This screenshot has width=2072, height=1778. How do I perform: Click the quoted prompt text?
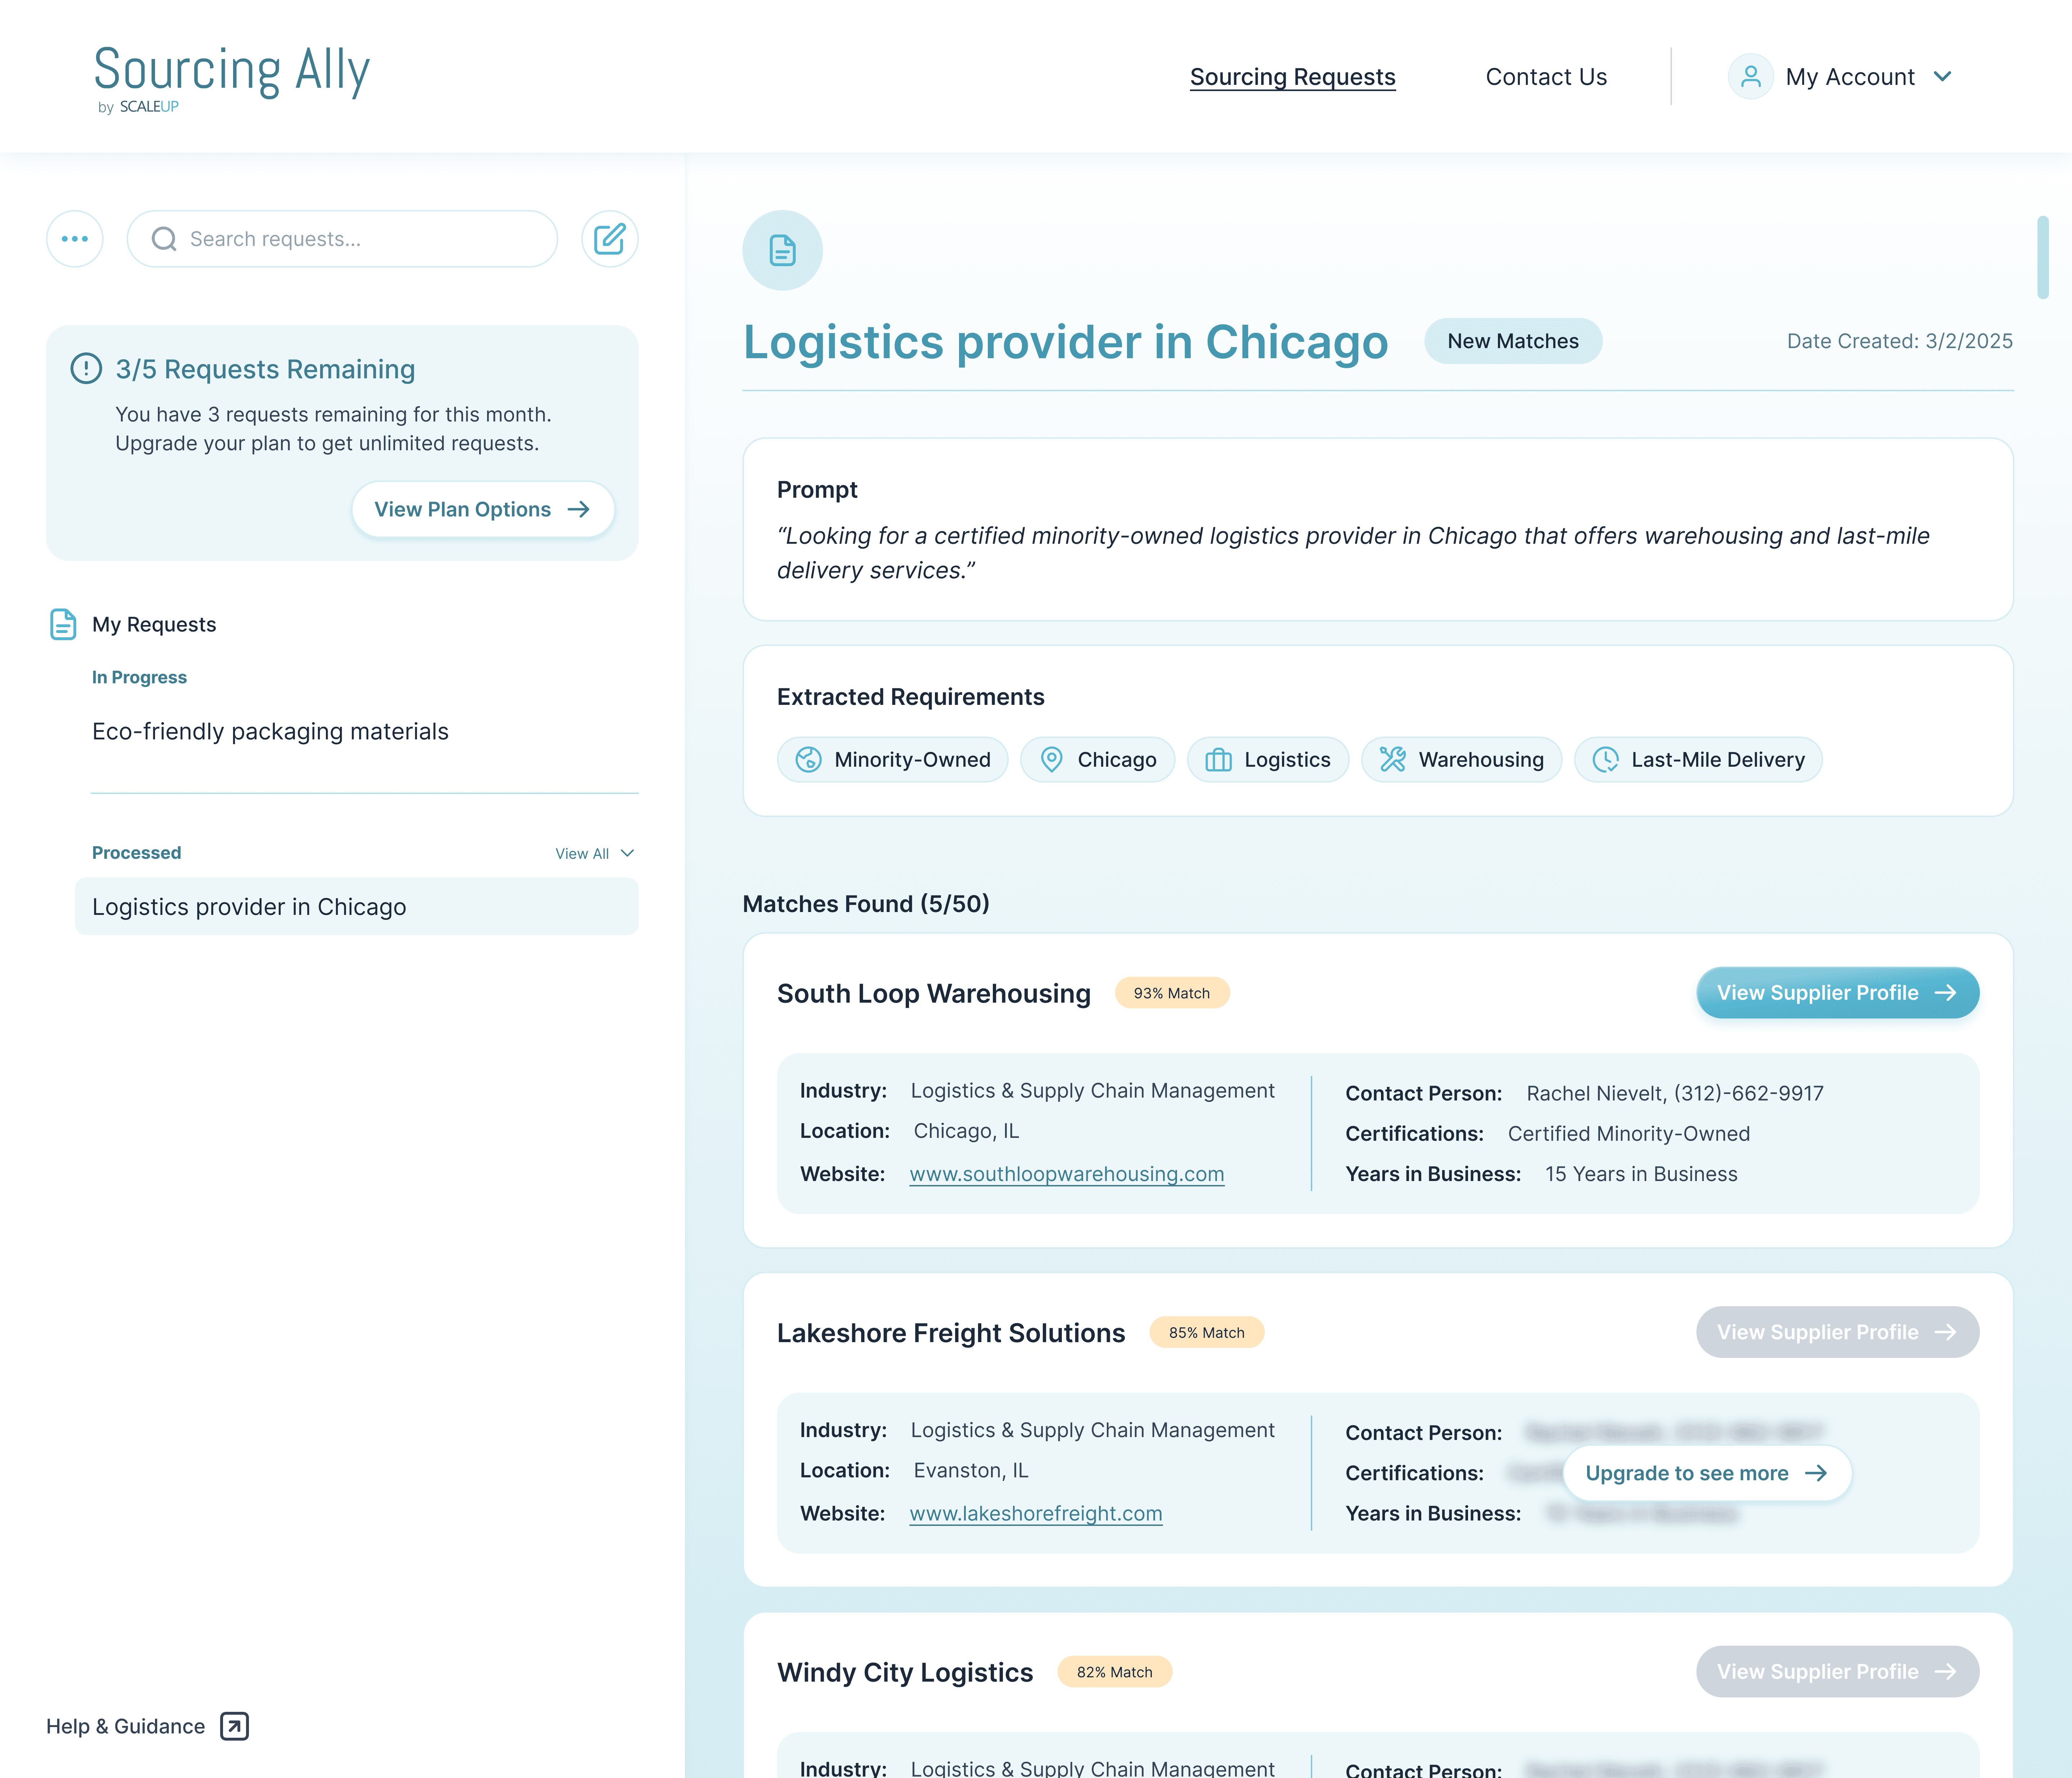click(x=1353, y=553)
